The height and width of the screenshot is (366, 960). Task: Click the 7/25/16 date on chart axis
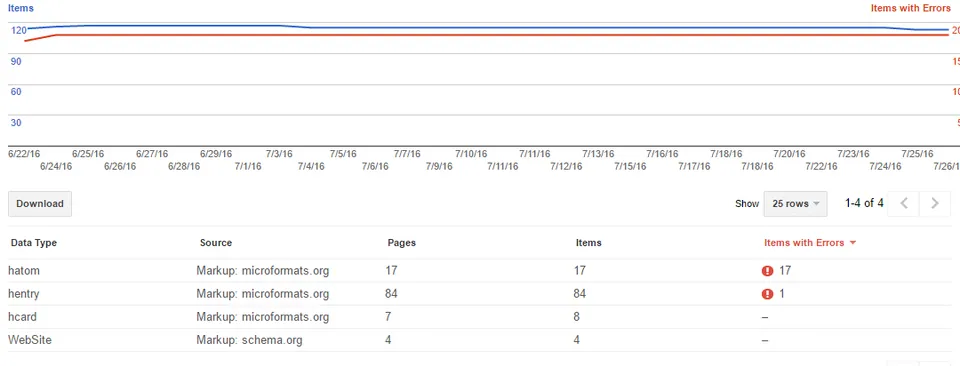coord(917,154)
